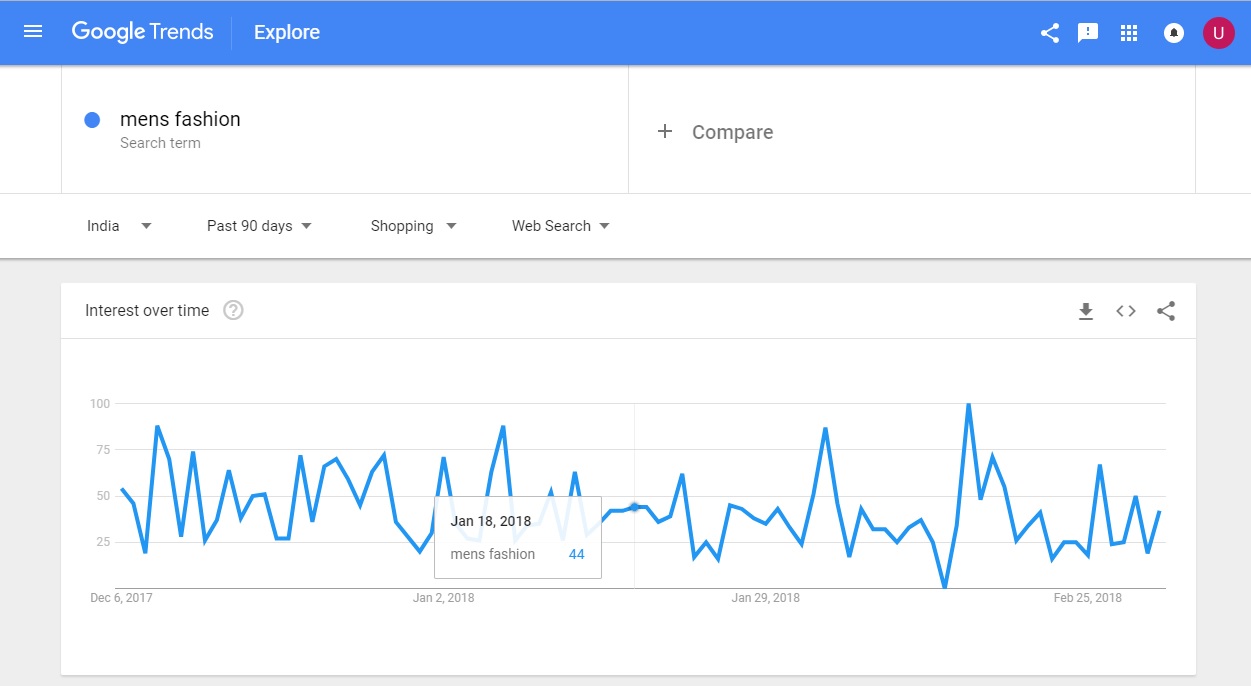Download interest over time CSV
Image resolution: width=1251 pixels, height=686 pixels.
[x=1086, y=311]
